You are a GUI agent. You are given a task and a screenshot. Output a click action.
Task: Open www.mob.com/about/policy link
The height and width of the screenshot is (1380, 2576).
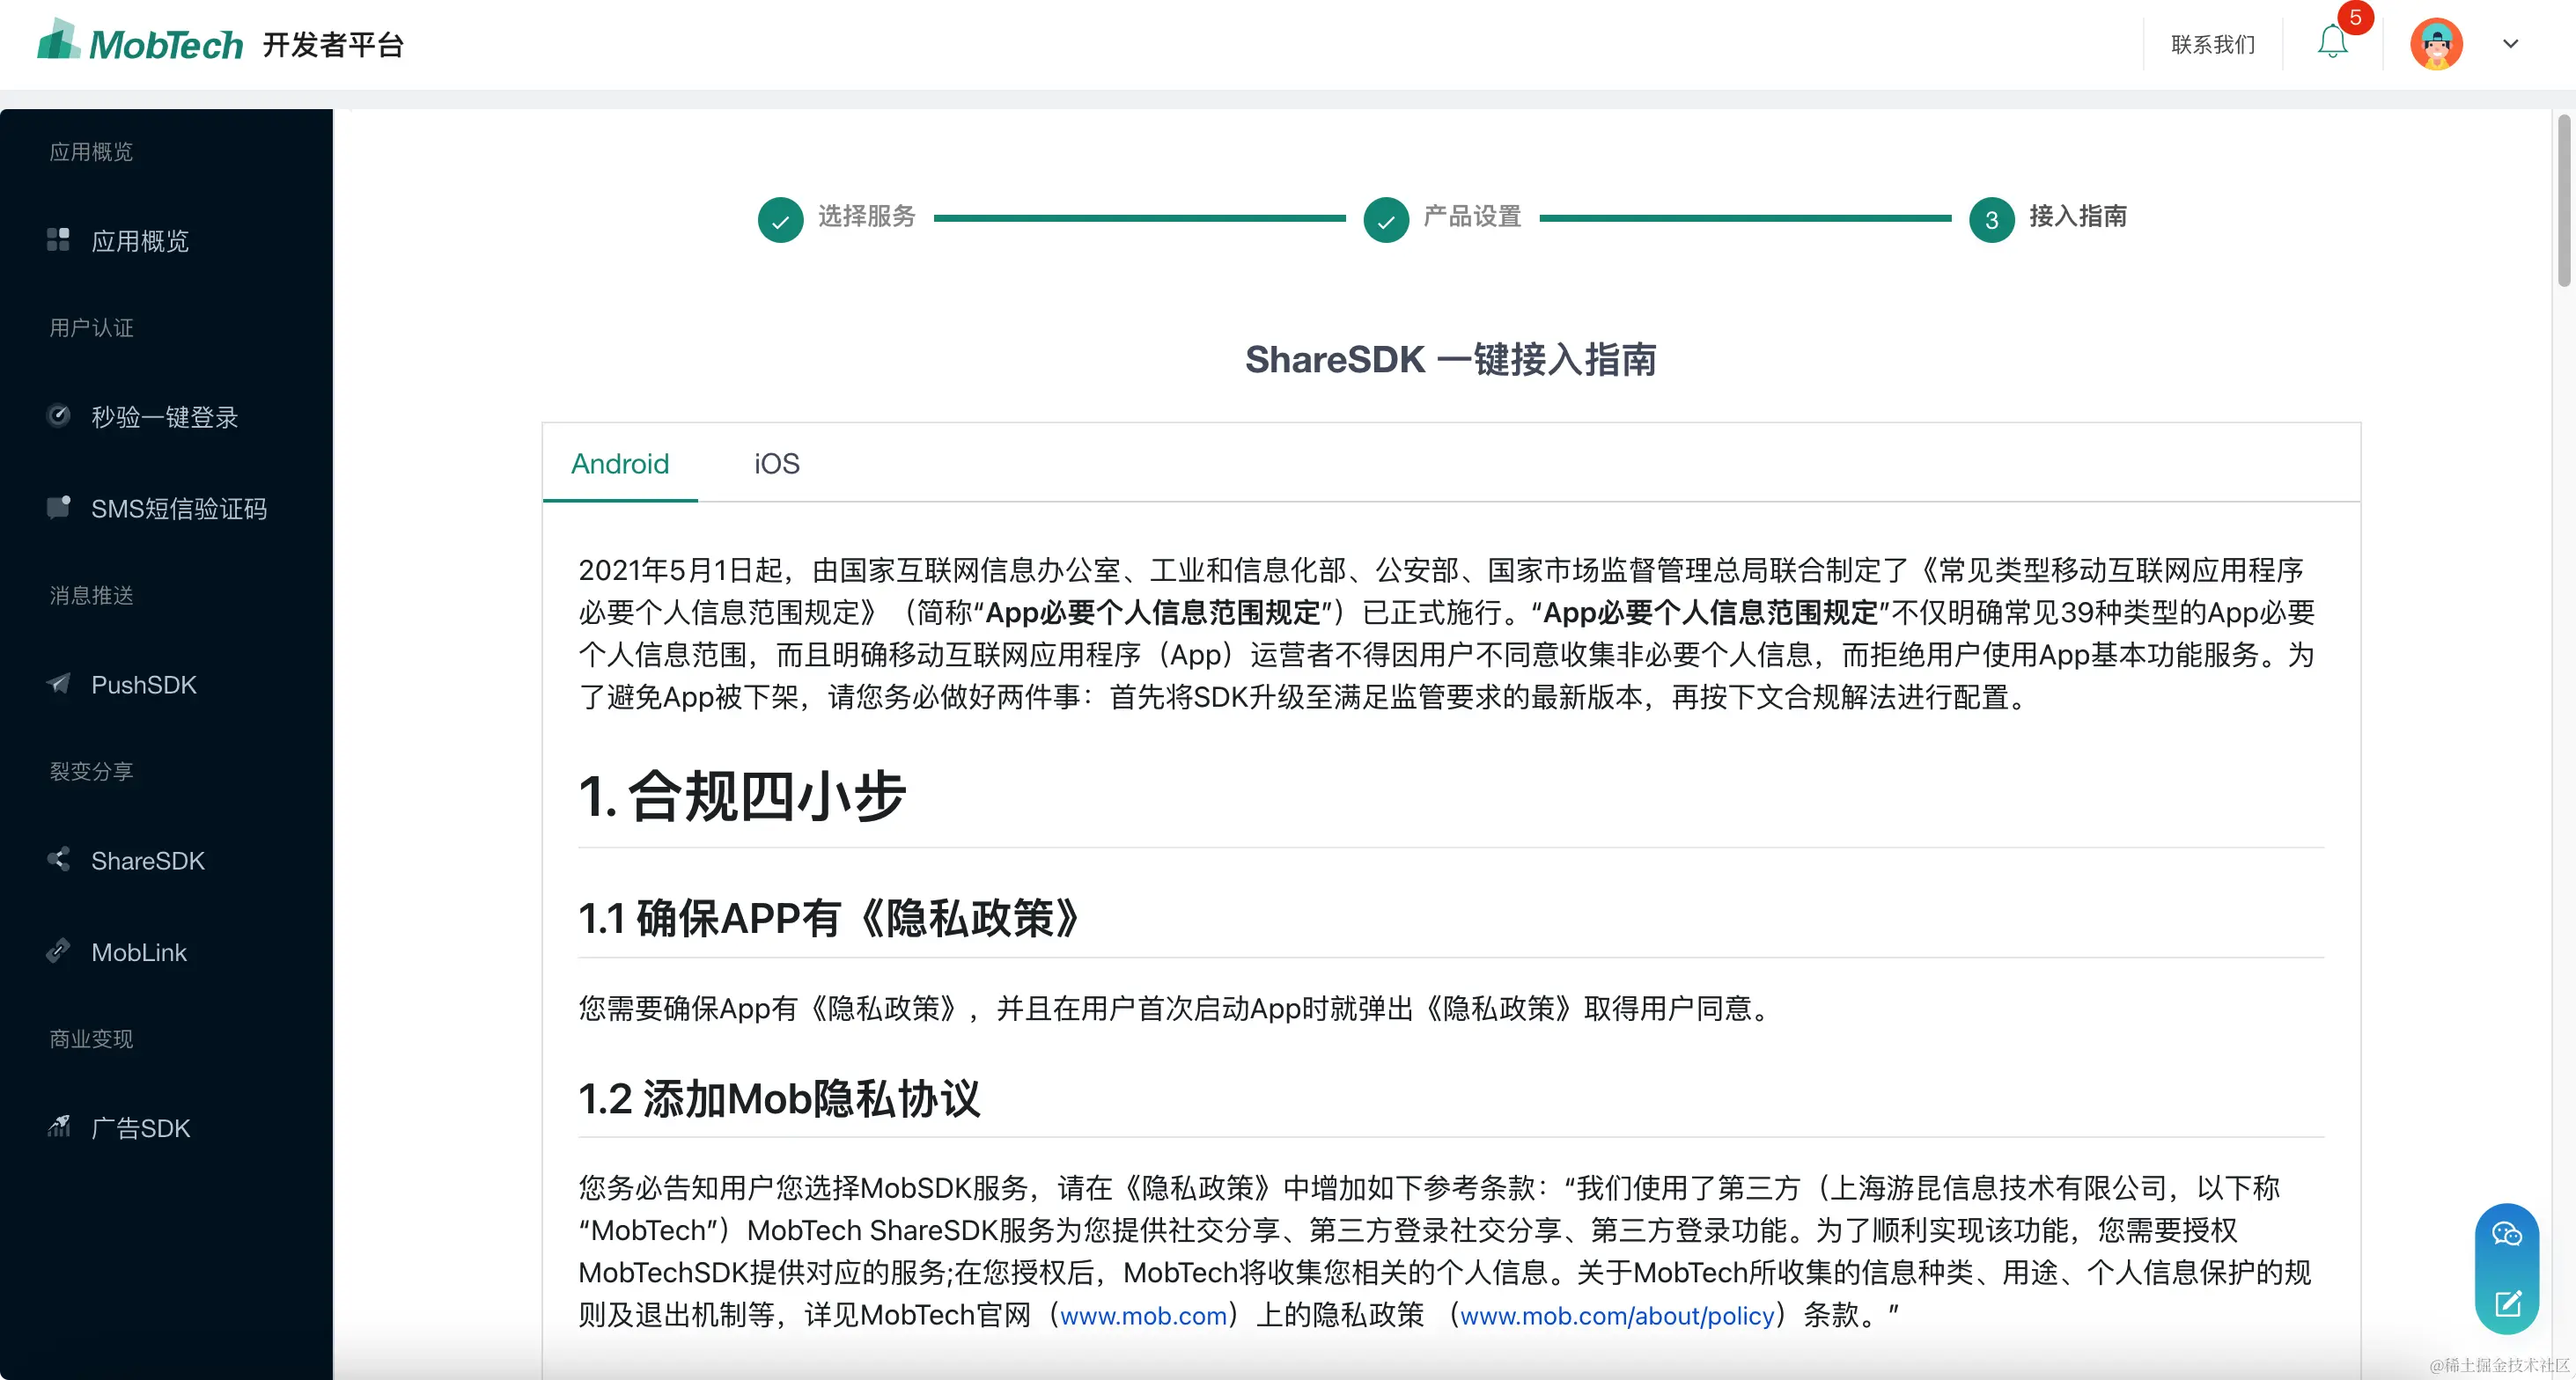pyautogui.click(x=1616, y=1315)
